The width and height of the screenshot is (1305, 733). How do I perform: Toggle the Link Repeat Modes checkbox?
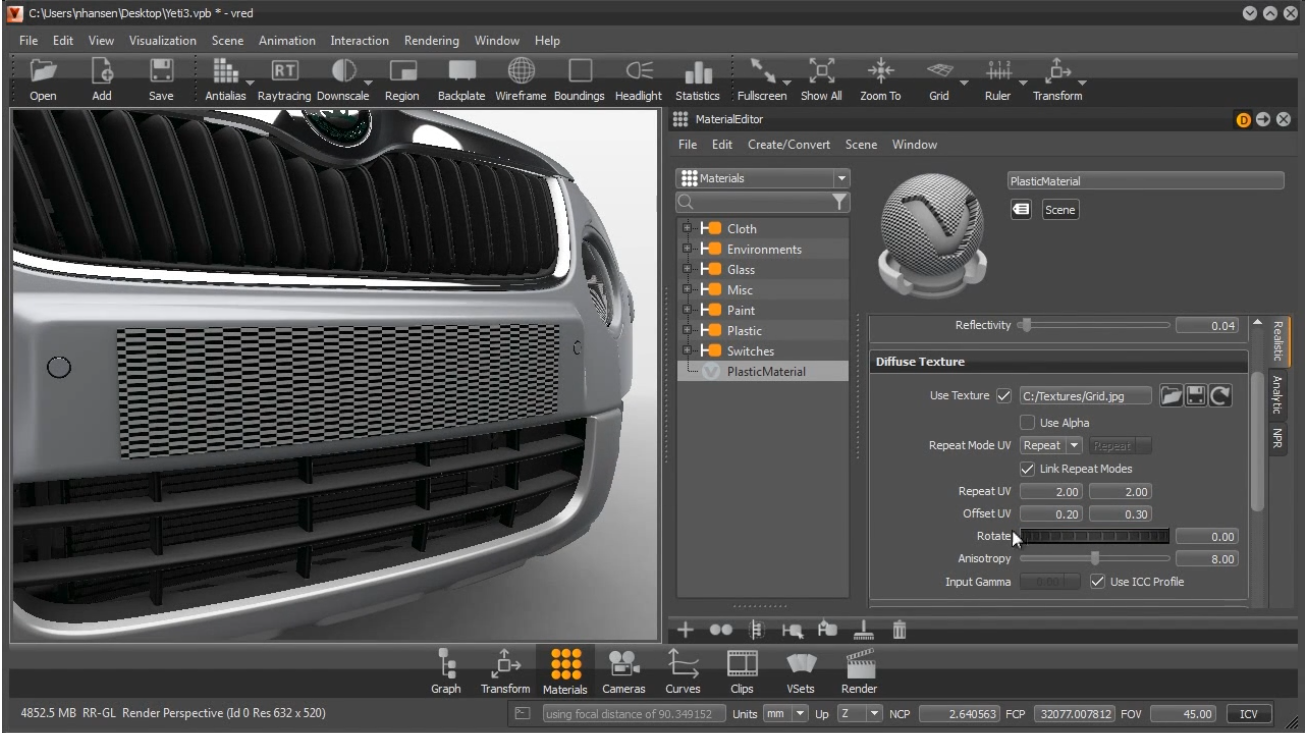1027,469
